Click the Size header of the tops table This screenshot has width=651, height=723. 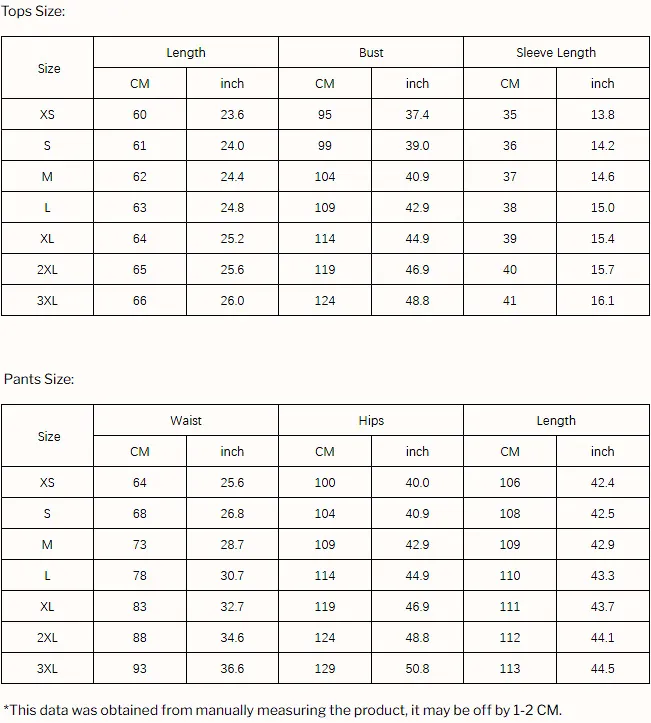(x=48, y=68)
